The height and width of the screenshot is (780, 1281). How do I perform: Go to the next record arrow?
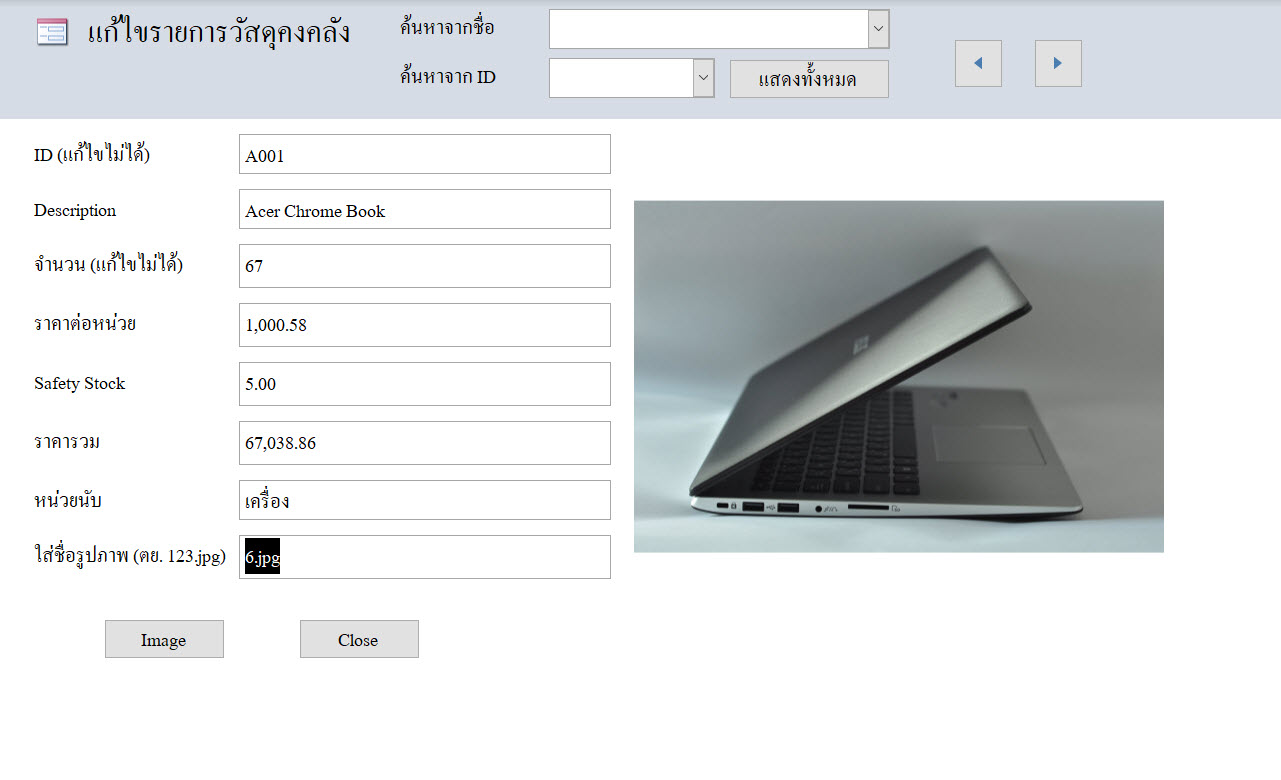[1058, 63]
